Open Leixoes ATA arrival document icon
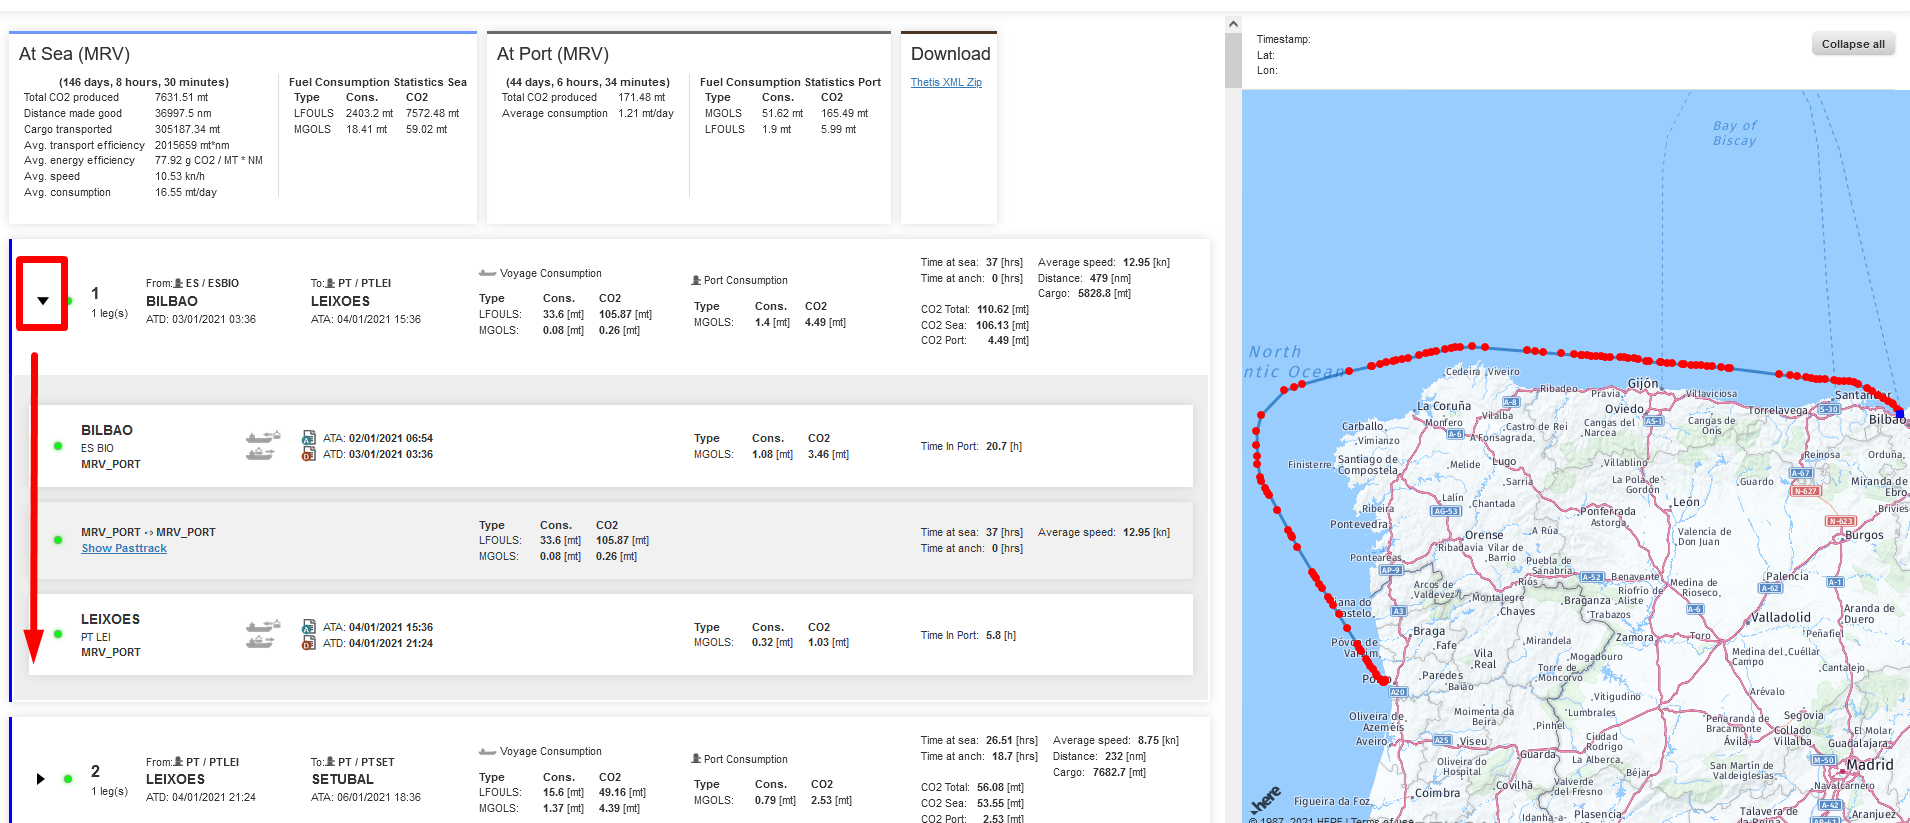Screen dimensions: 1910x823 point(309,627)
